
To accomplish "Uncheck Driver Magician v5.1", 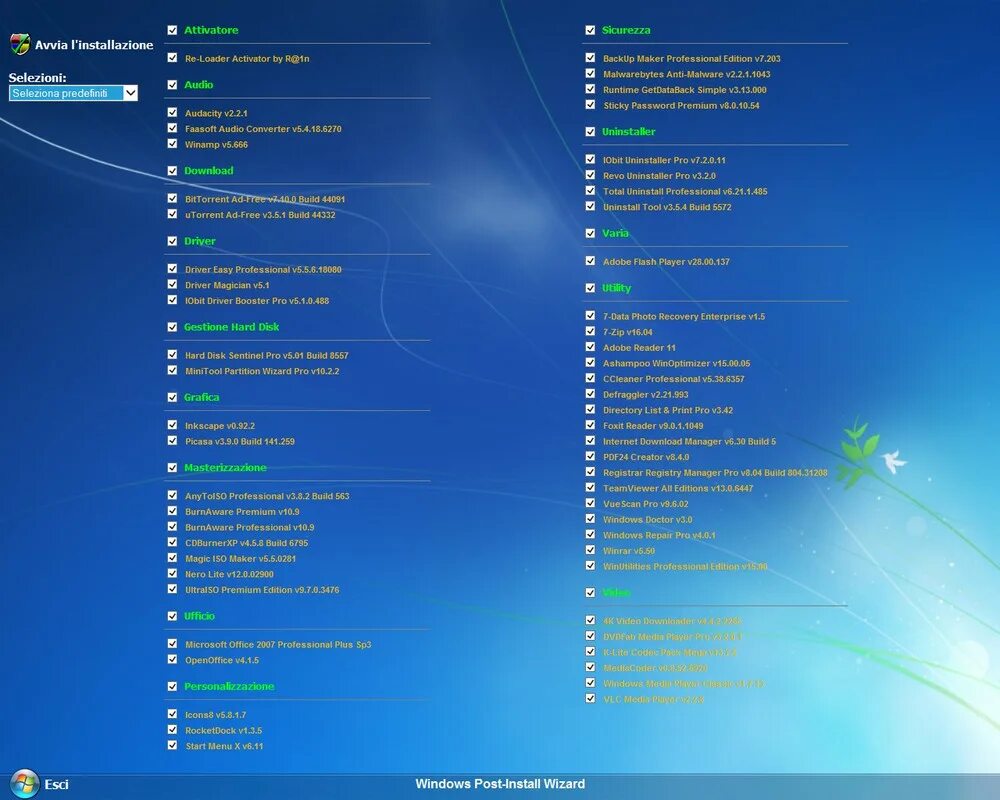I will [x=172, y=285].
